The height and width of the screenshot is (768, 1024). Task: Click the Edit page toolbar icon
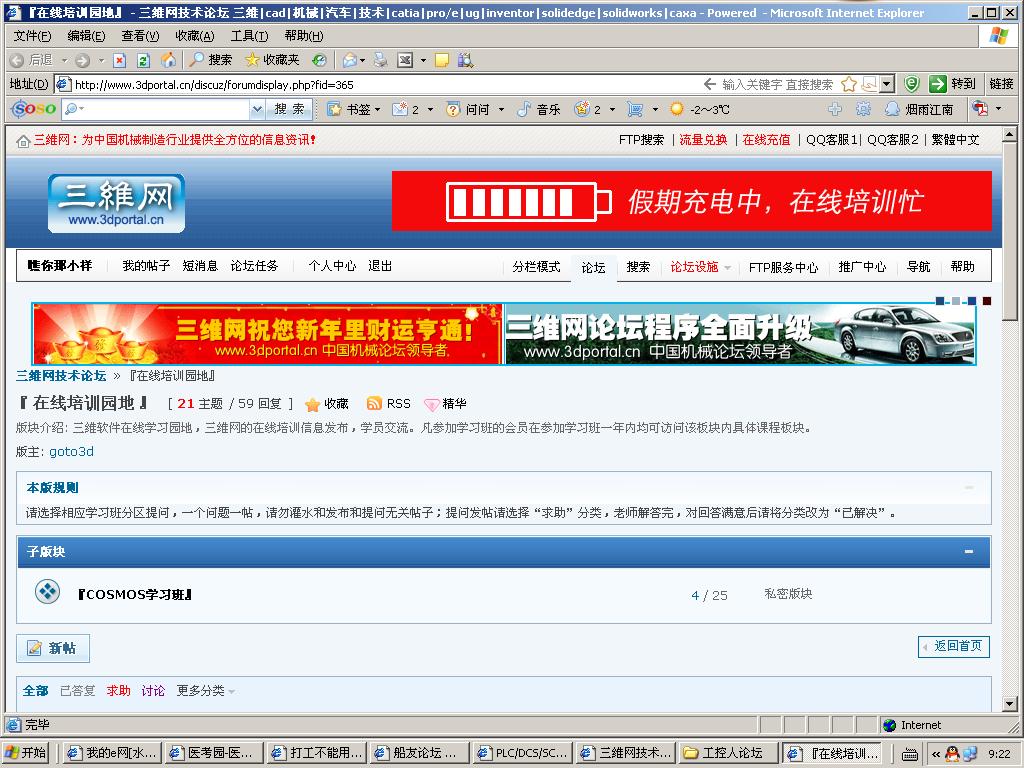click(x=406, y=60)
